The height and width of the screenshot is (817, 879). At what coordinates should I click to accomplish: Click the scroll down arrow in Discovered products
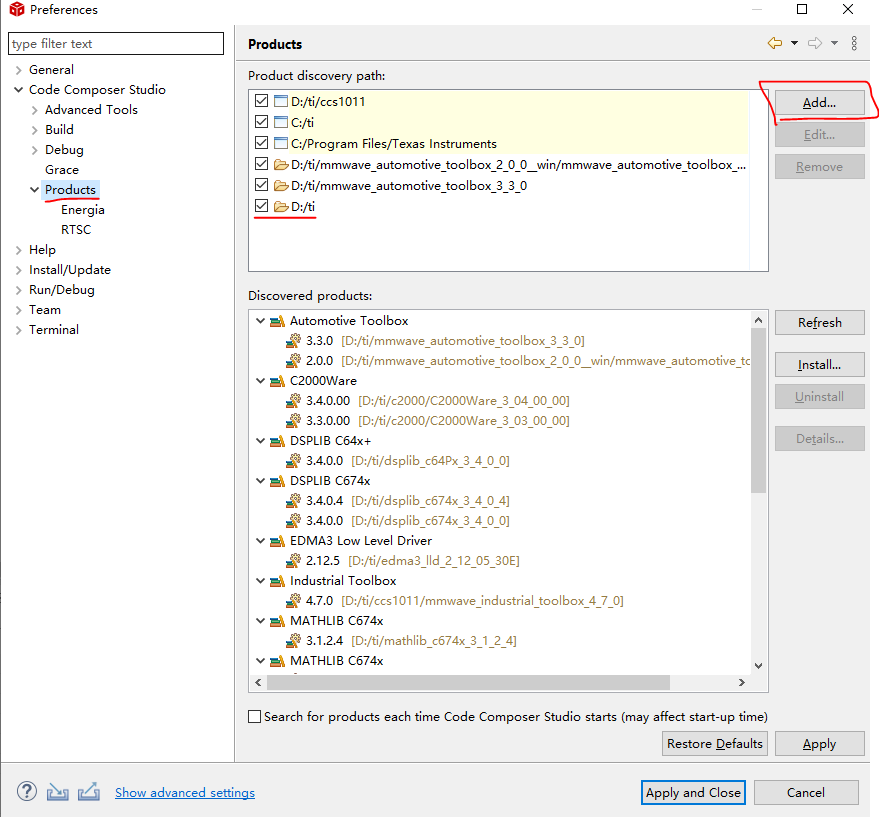[758, 666]
